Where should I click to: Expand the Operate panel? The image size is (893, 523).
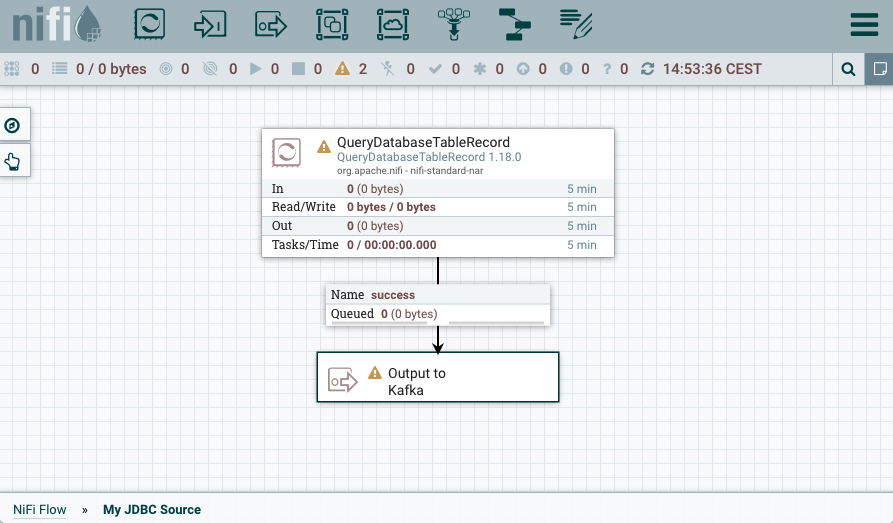click(13, 160)
